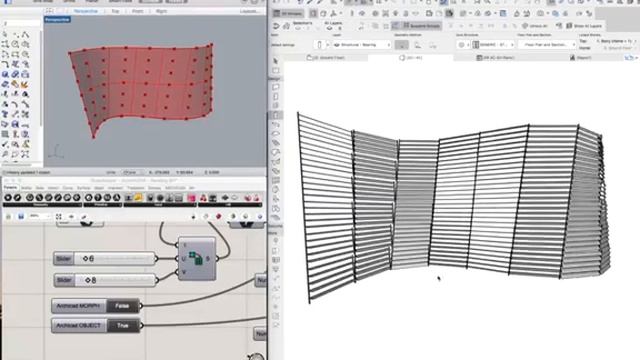Switch to Ground Floor plan tab in Archicad
This screenshot has height=360, width=640.
326,58
